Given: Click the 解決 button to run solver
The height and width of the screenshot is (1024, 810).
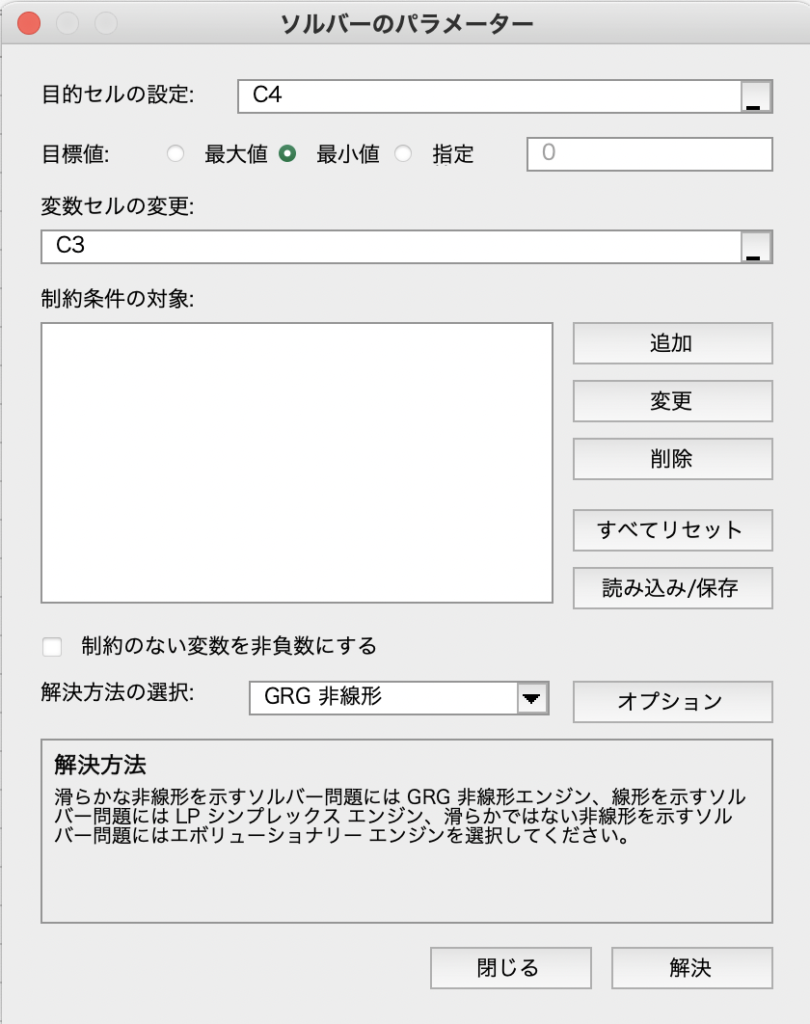Looking at the screenshot, I should (692, 968).
